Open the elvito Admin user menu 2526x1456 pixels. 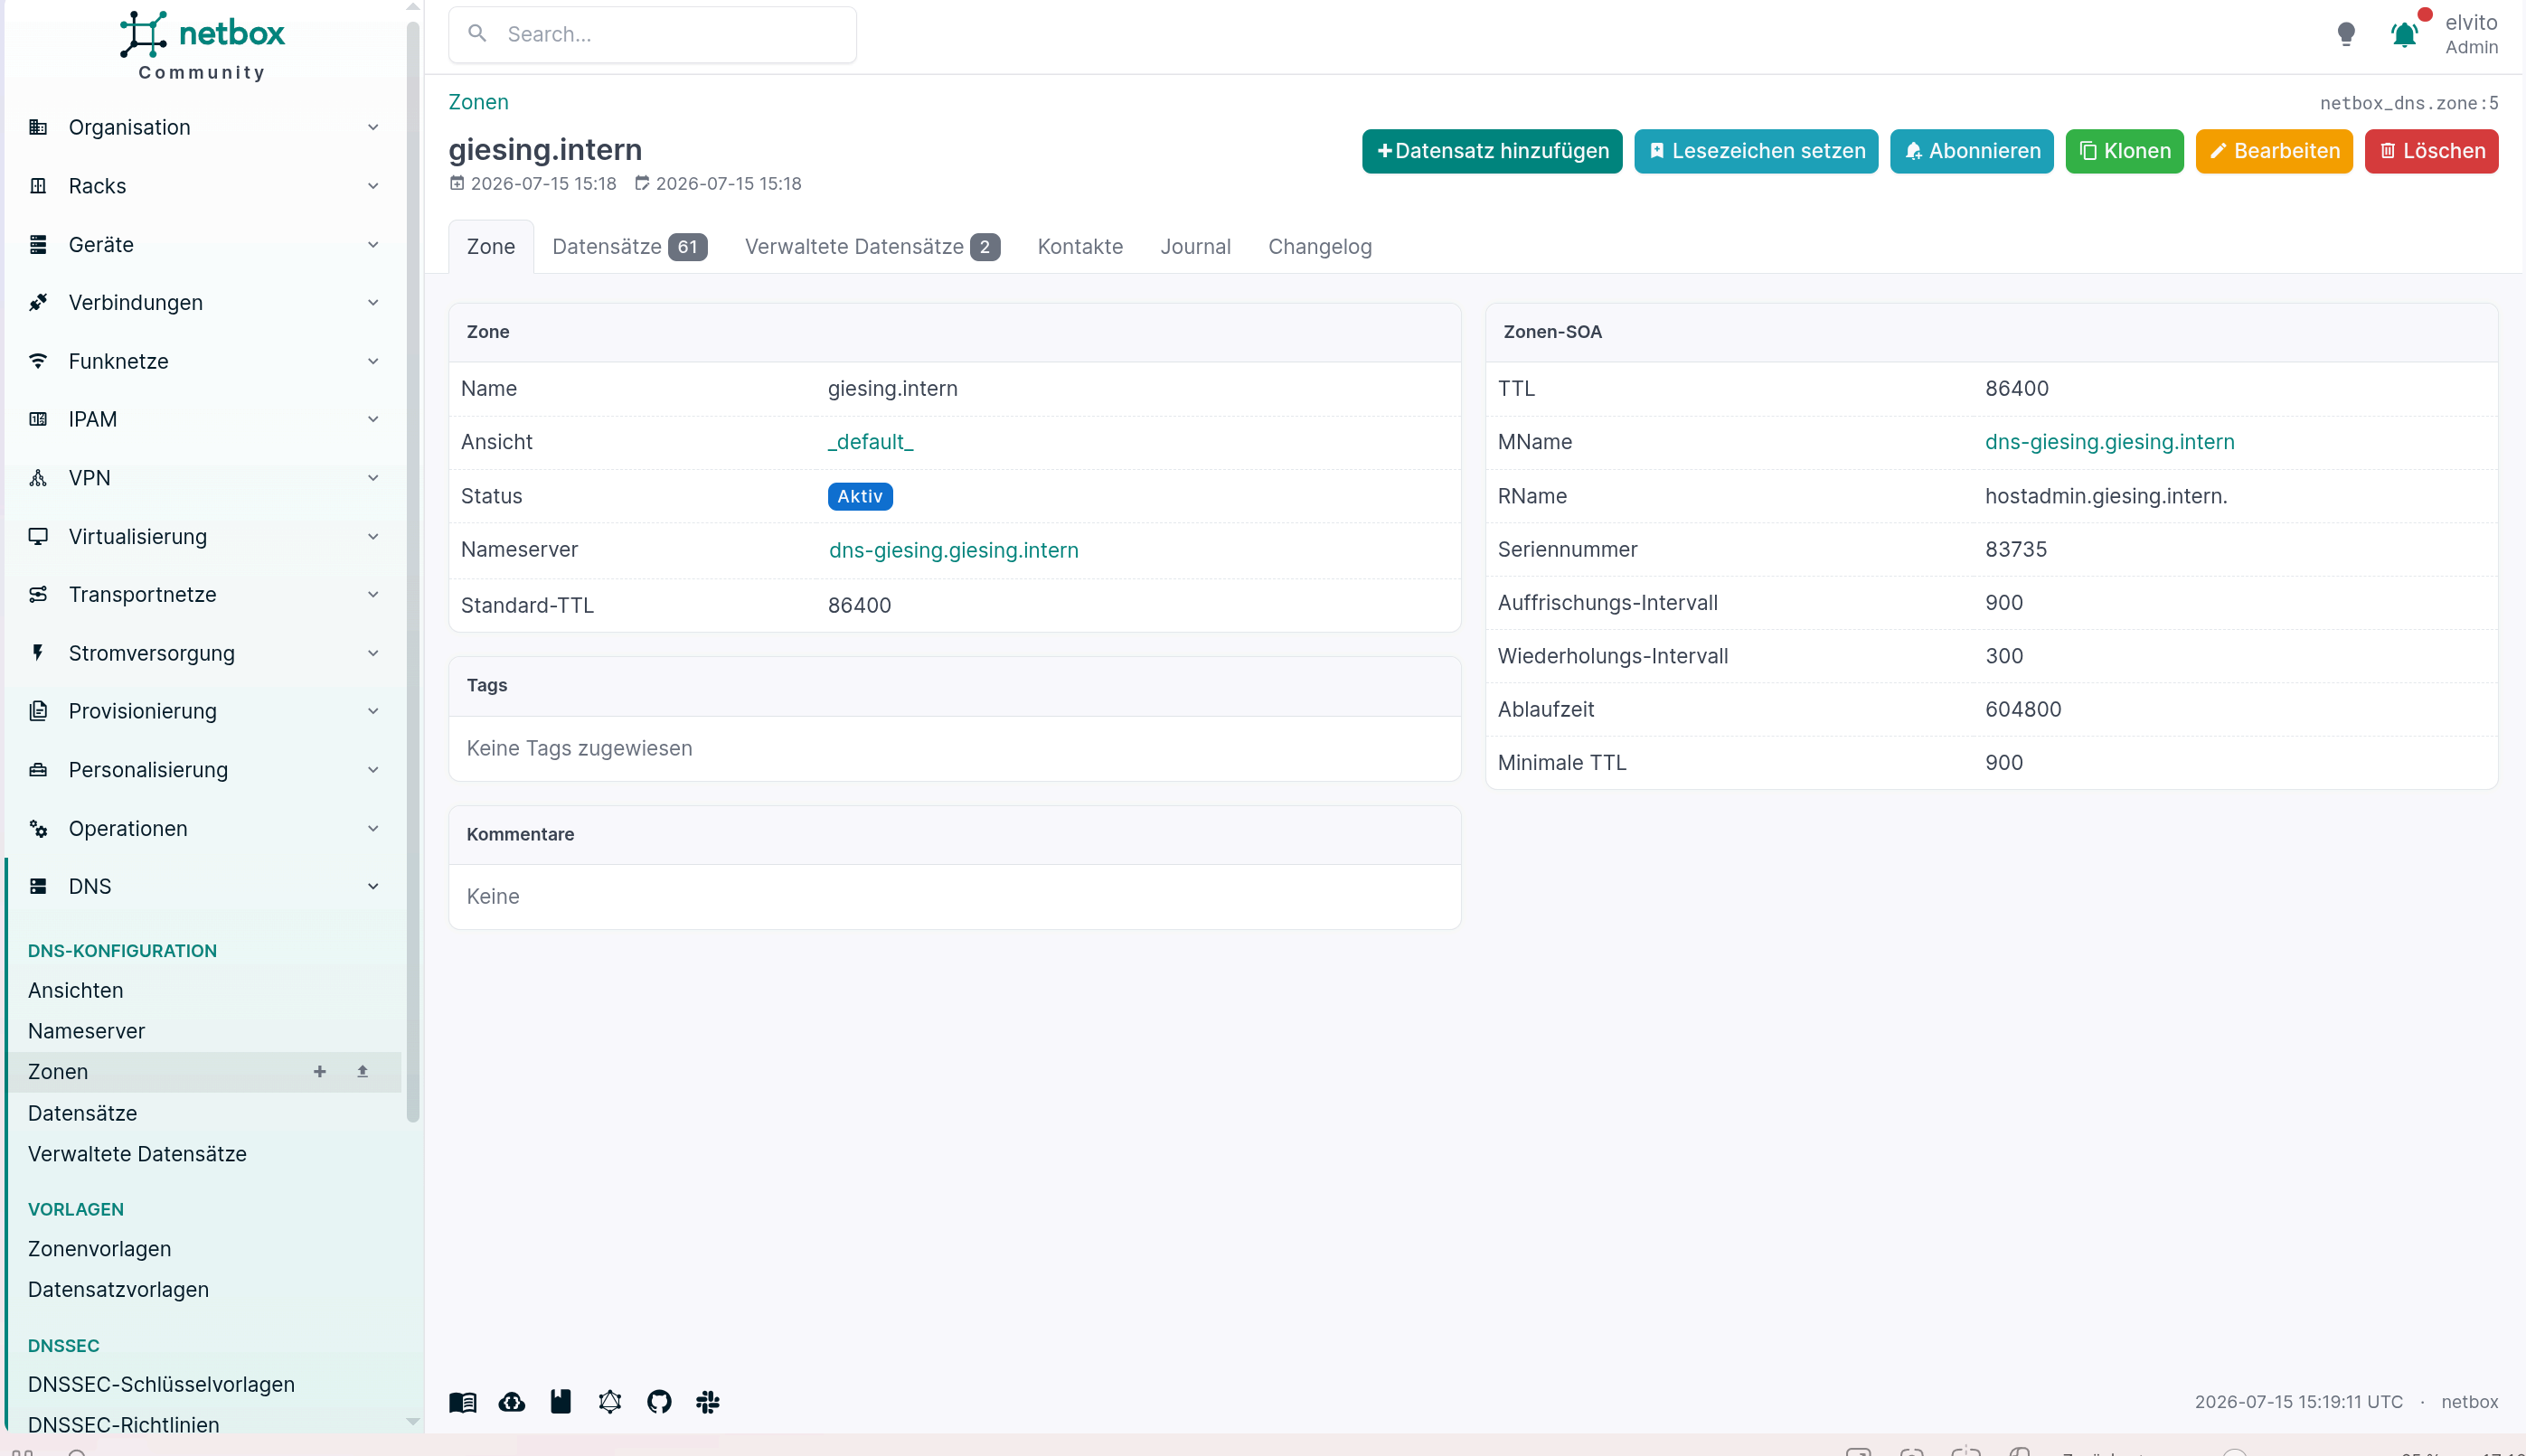pyautogui.click(x=2472, y=34)
